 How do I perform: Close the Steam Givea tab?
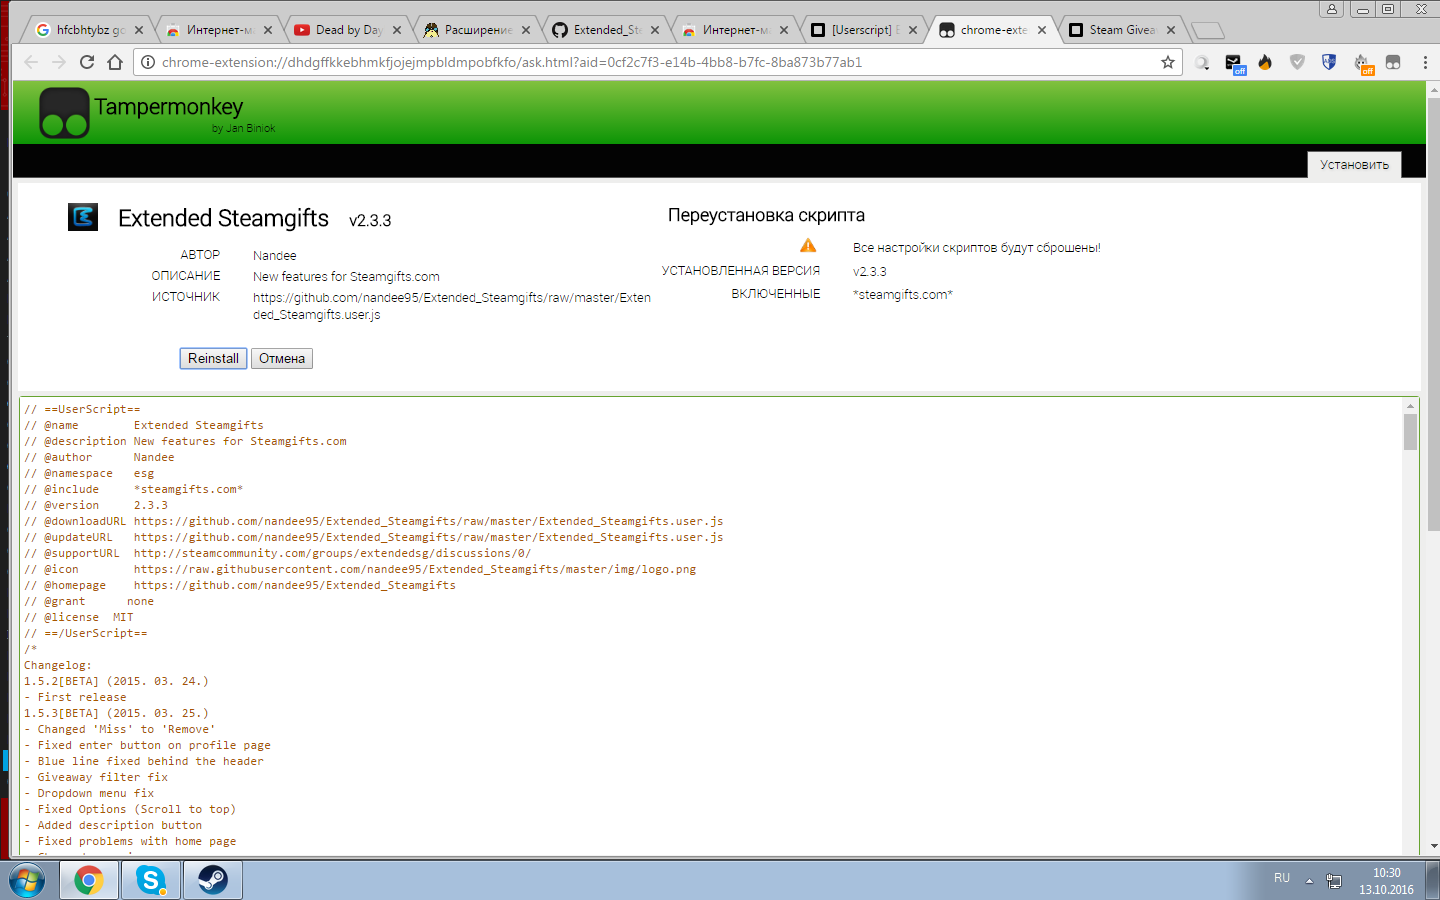point(1171,30)
